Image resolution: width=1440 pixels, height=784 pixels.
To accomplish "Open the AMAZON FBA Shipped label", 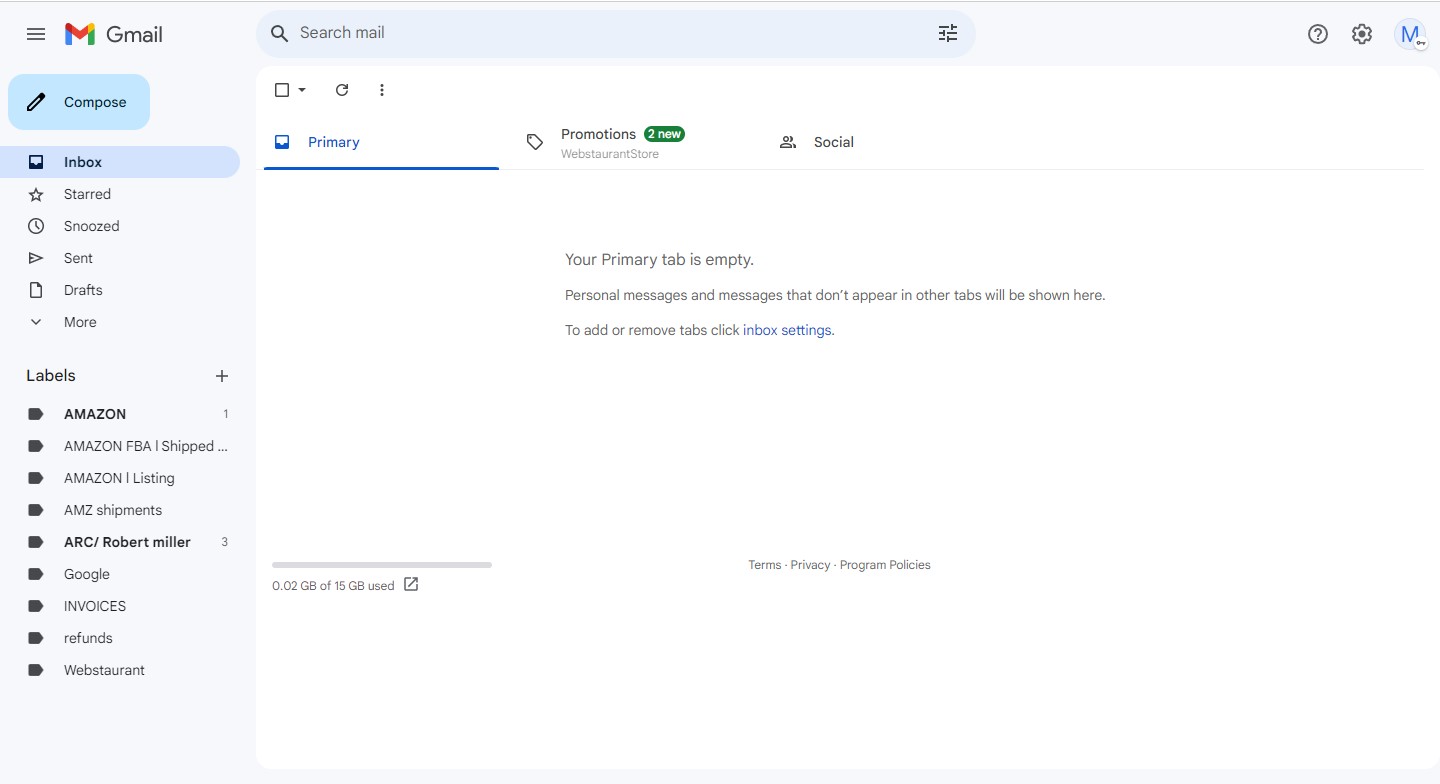I will pos(120,446).
